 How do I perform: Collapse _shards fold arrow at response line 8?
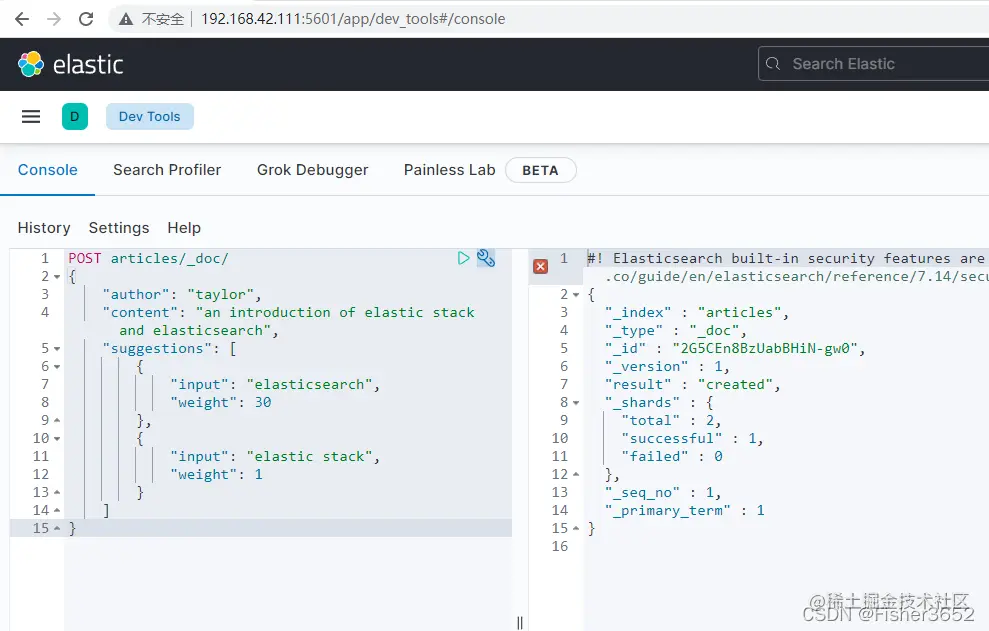[x=576, y=403]
